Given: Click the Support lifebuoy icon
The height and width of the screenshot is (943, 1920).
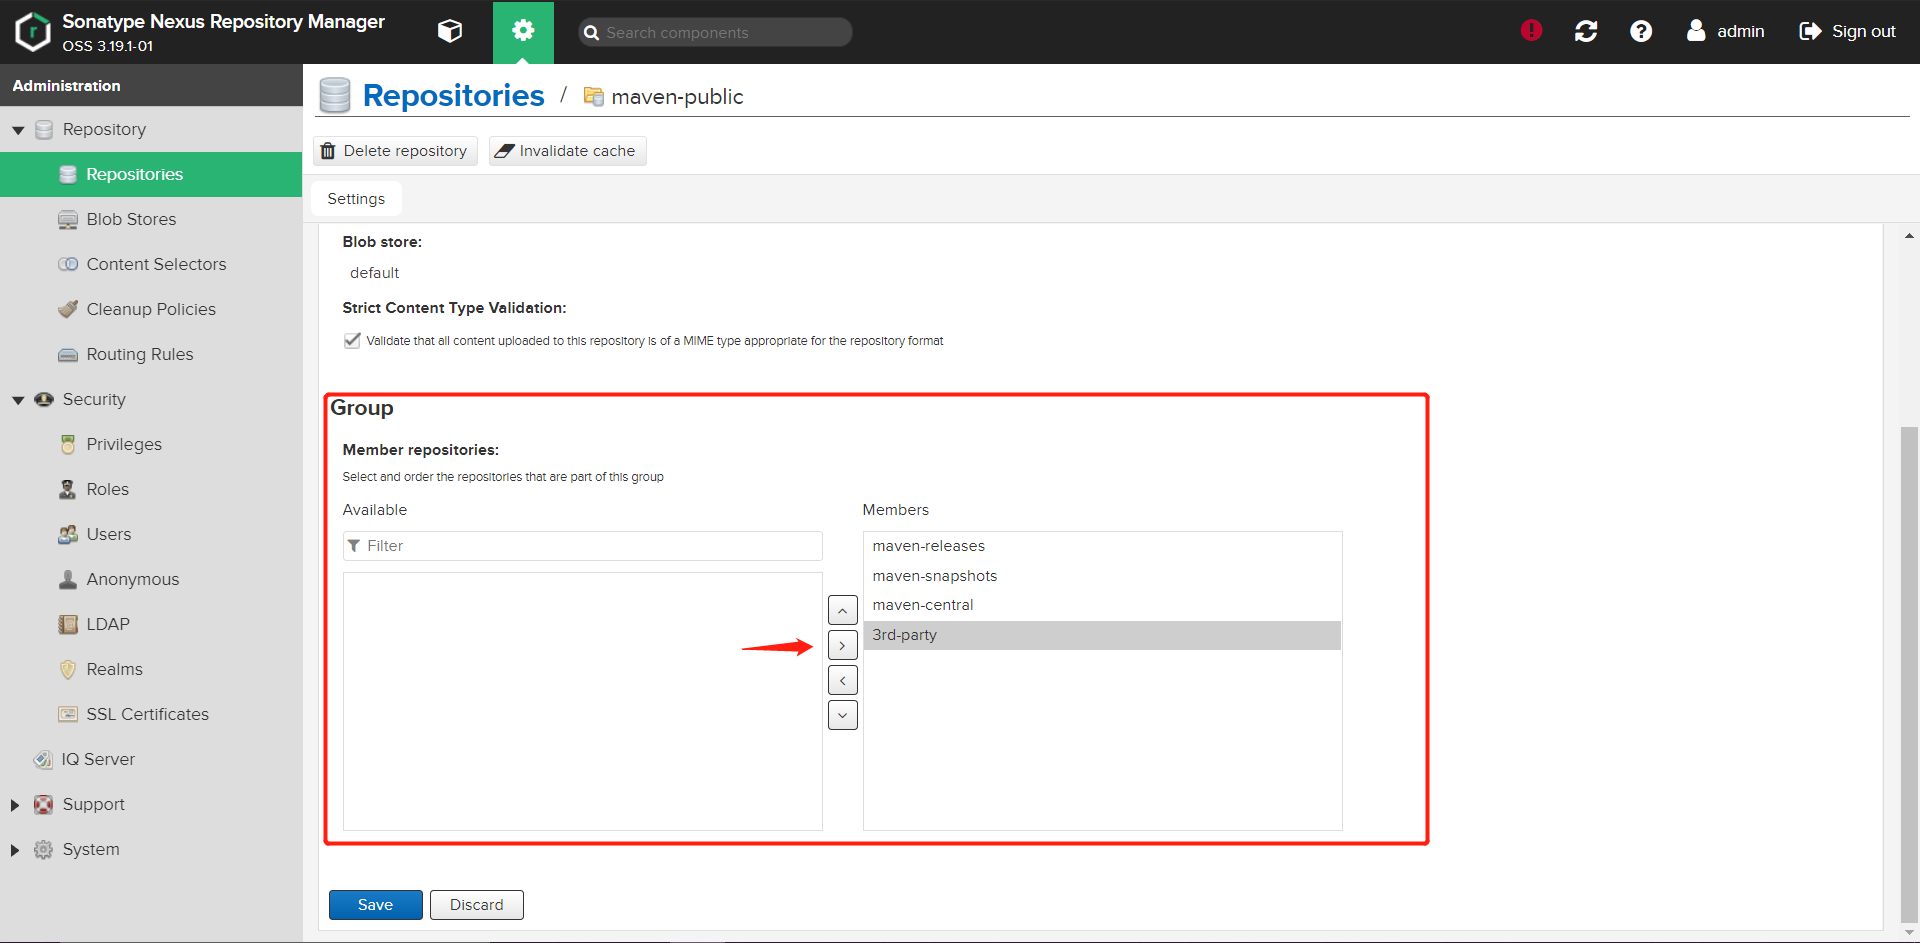Looking at the screenshot, I should coord(44,805).
